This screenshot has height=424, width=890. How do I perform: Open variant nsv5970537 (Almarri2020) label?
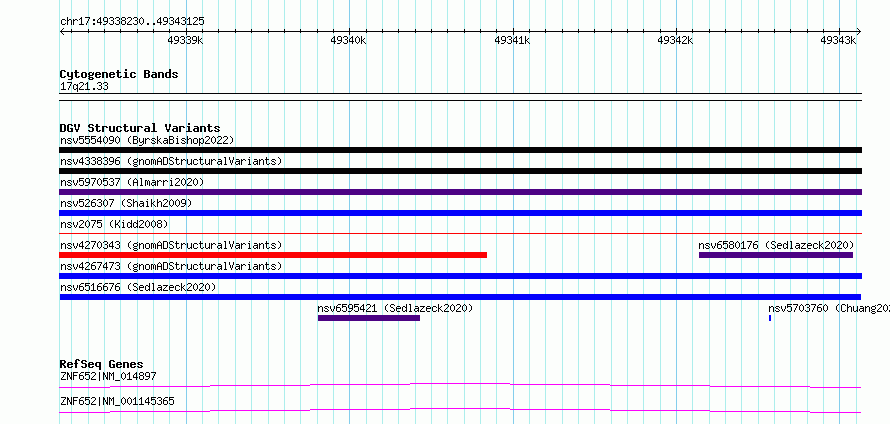tap(132, 182)
